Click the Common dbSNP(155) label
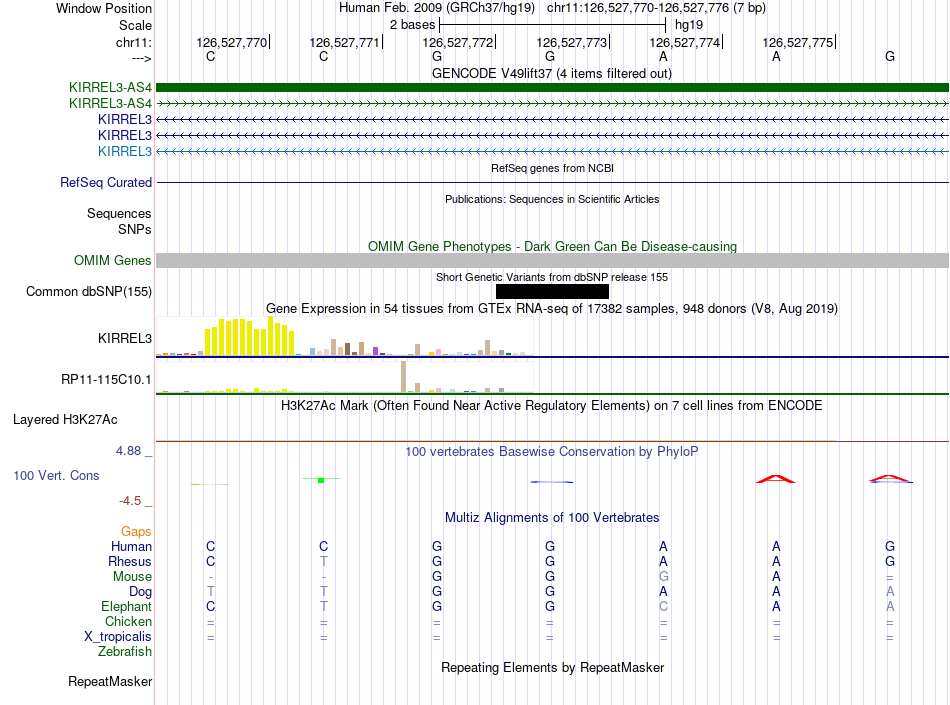 [x=89, y=291]
